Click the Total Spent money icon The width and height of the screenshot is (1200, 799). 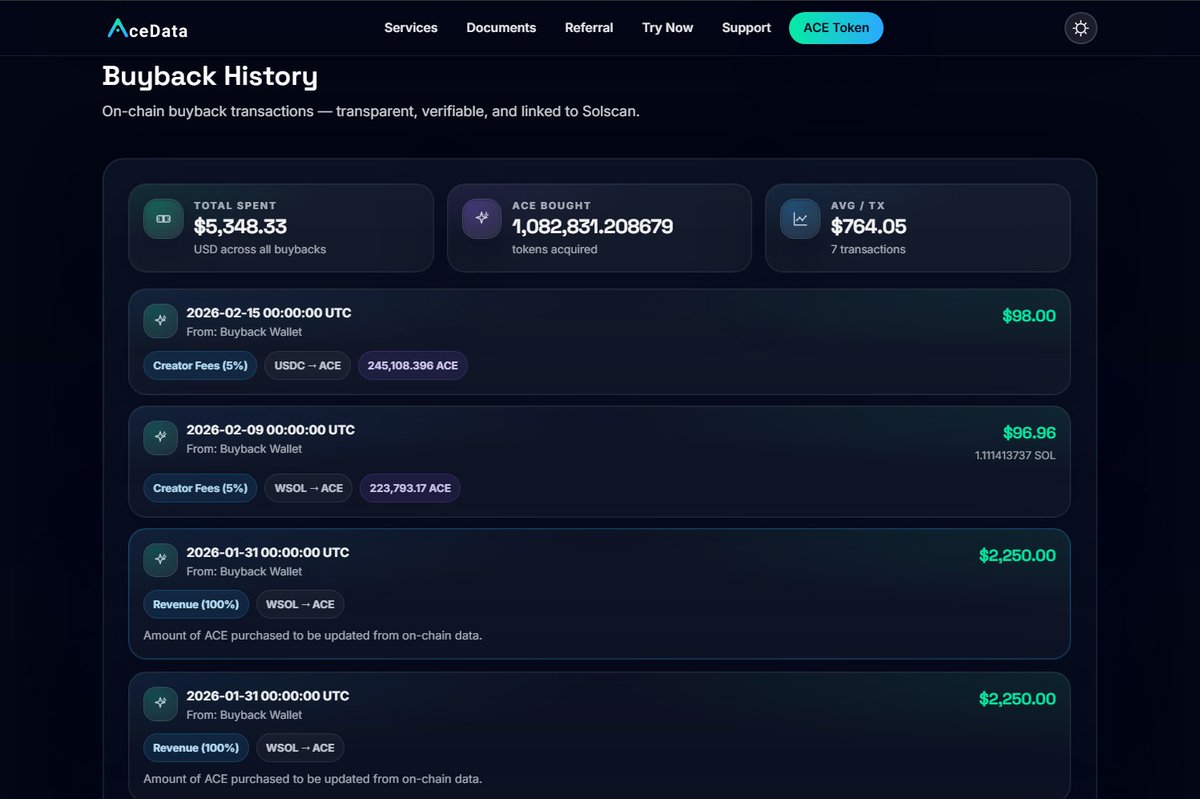163,218
